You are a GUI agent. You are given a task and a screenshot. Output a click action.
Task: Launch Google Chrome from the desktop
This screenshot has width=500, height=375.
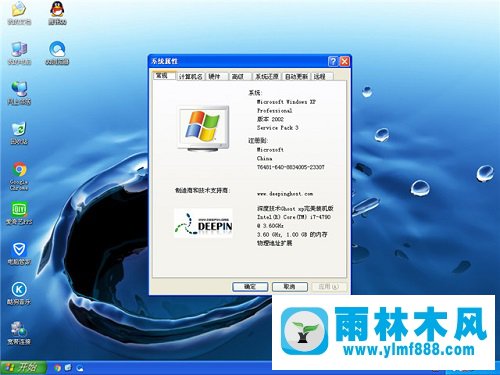tap(19, 176)
